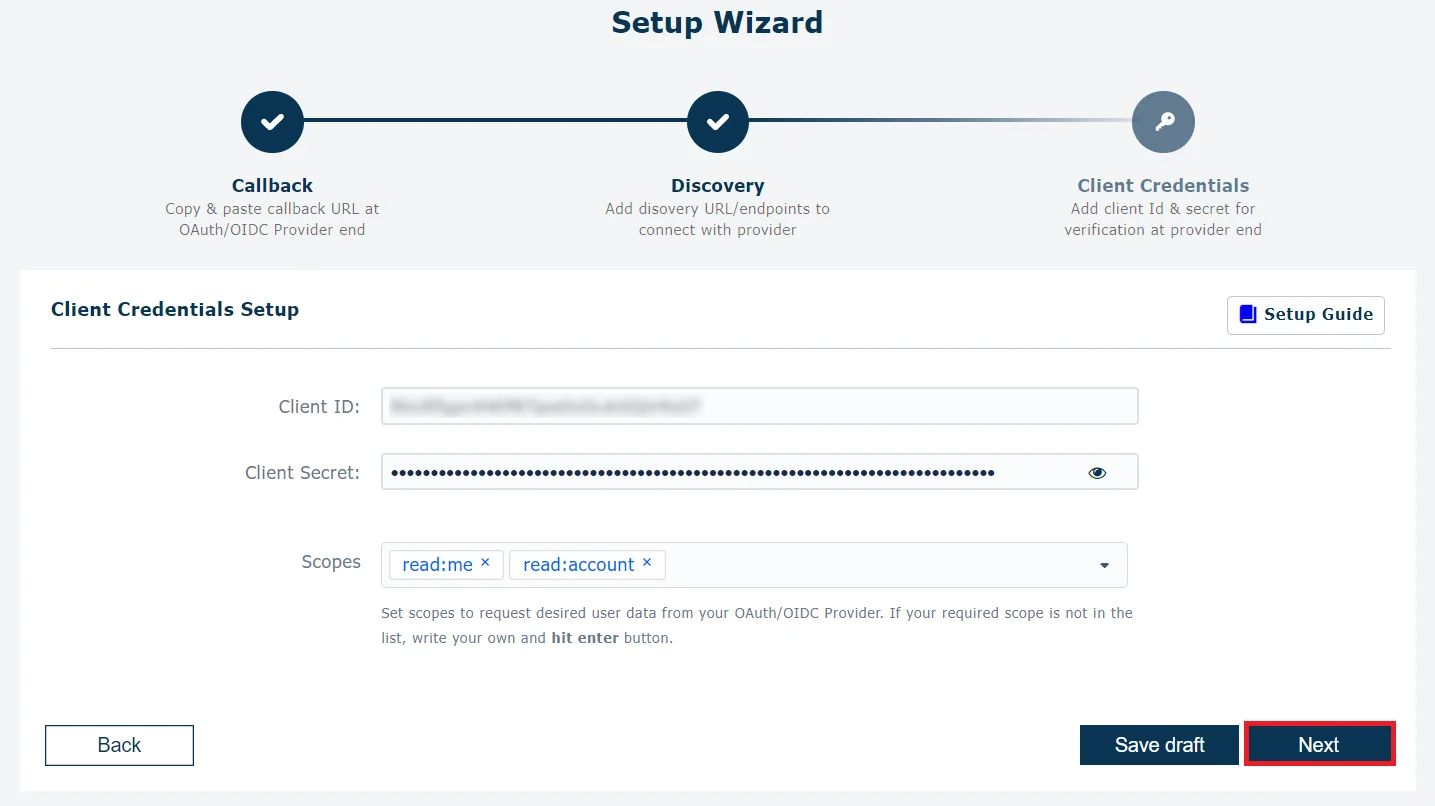Viewport: 1435px width, 806px height.
Task: Remove the read:account scope tag
Action: click(647, 563)
